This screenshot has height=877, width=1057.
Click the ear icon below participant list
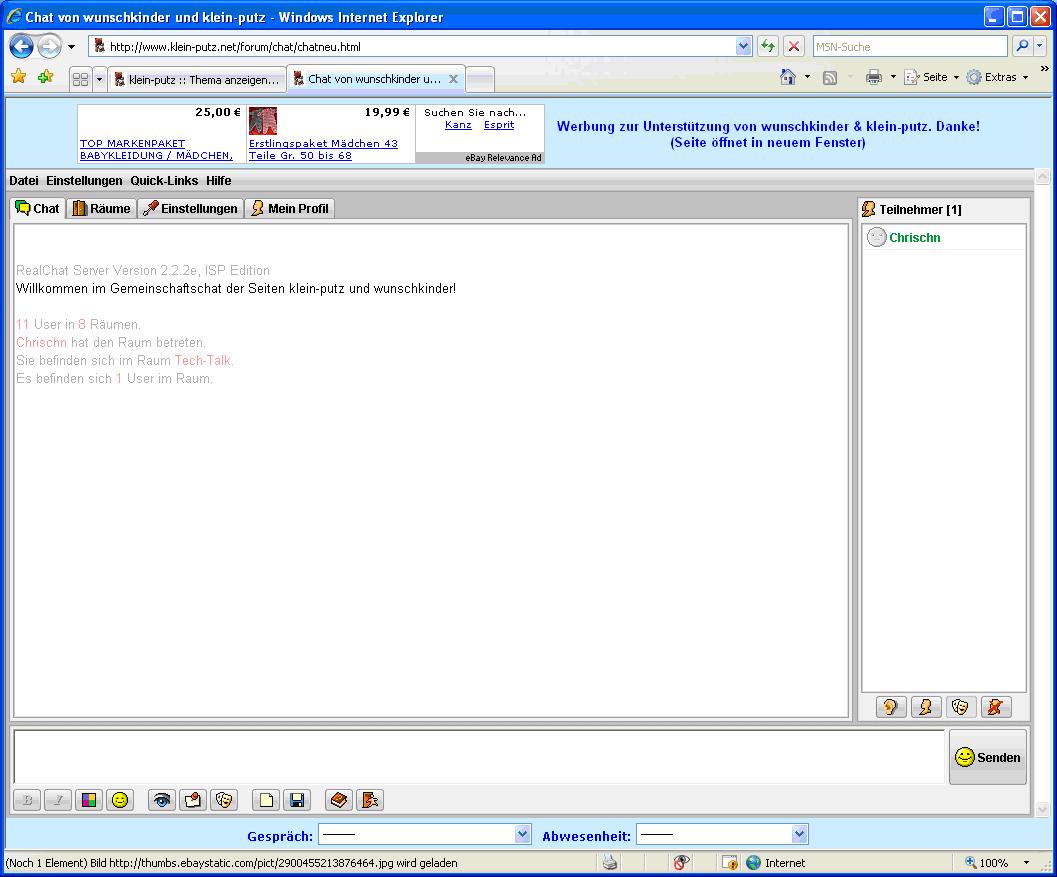pyautogui.click(x=891, y=707)
